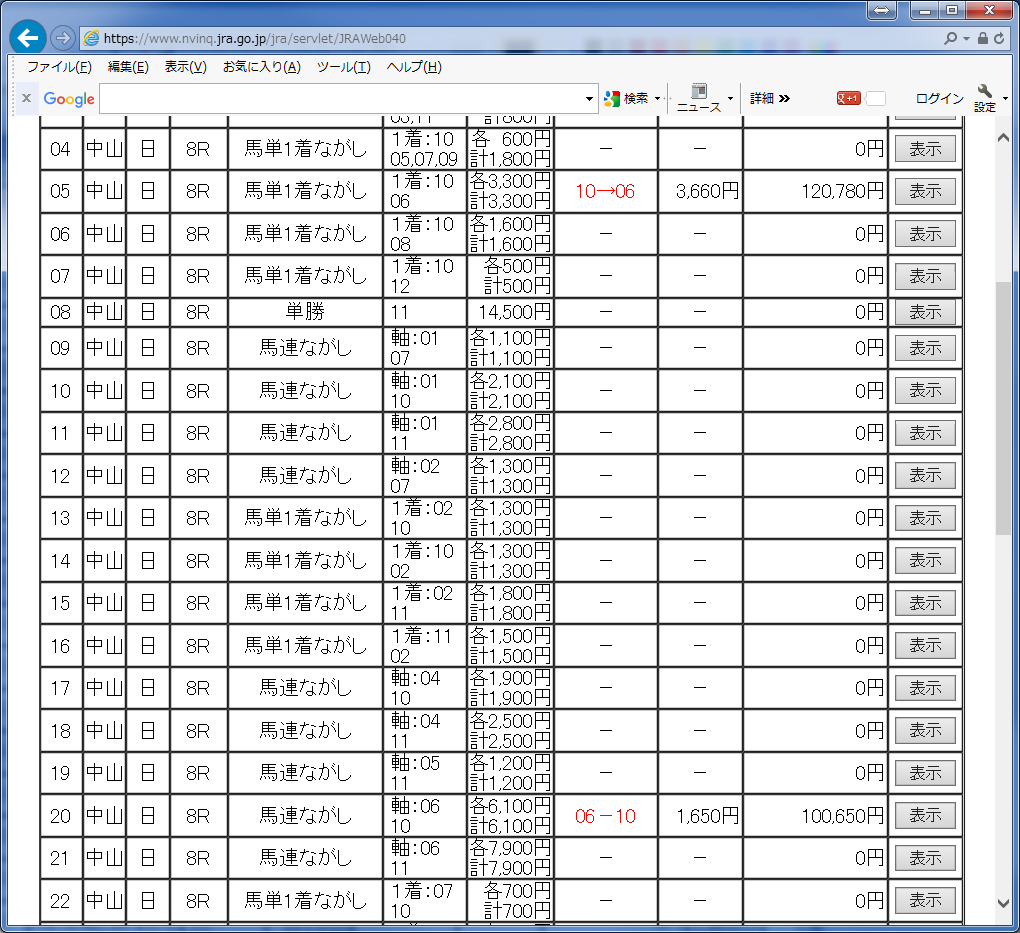This screenshot has width=1020, height=933.
Task: Open the お気に入り(A) menu
Action: coord(262,67)
